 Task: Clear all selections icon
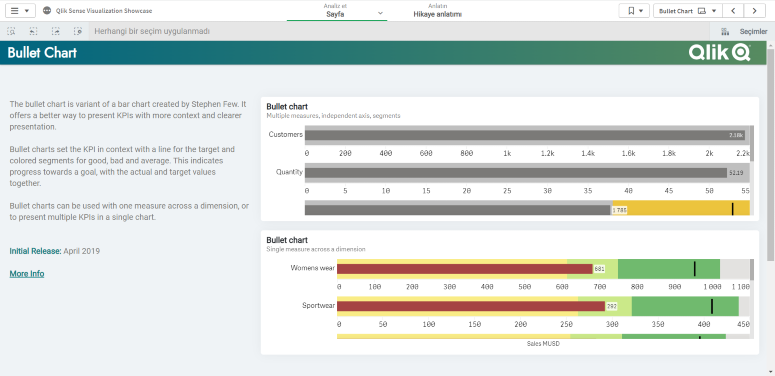click(78, 31)
